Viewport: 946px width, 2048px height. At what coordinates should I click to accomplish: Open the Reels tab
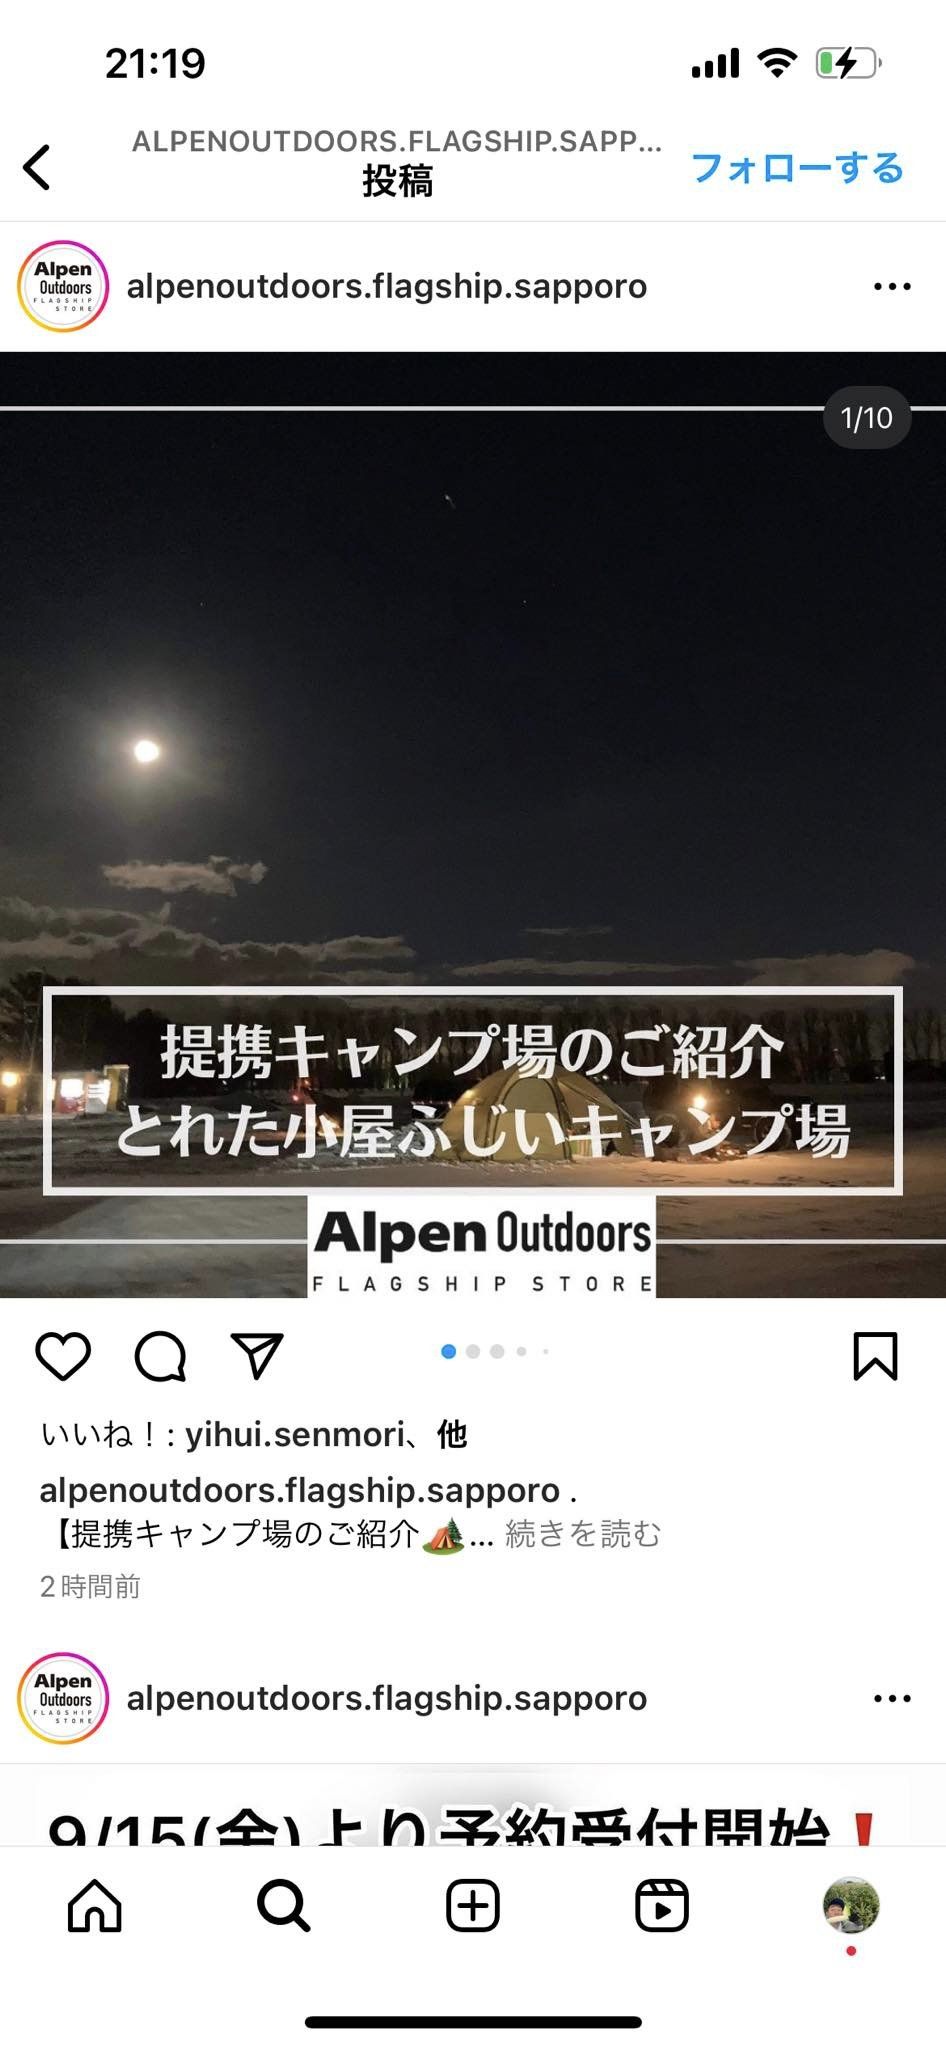click(662, 1905)
